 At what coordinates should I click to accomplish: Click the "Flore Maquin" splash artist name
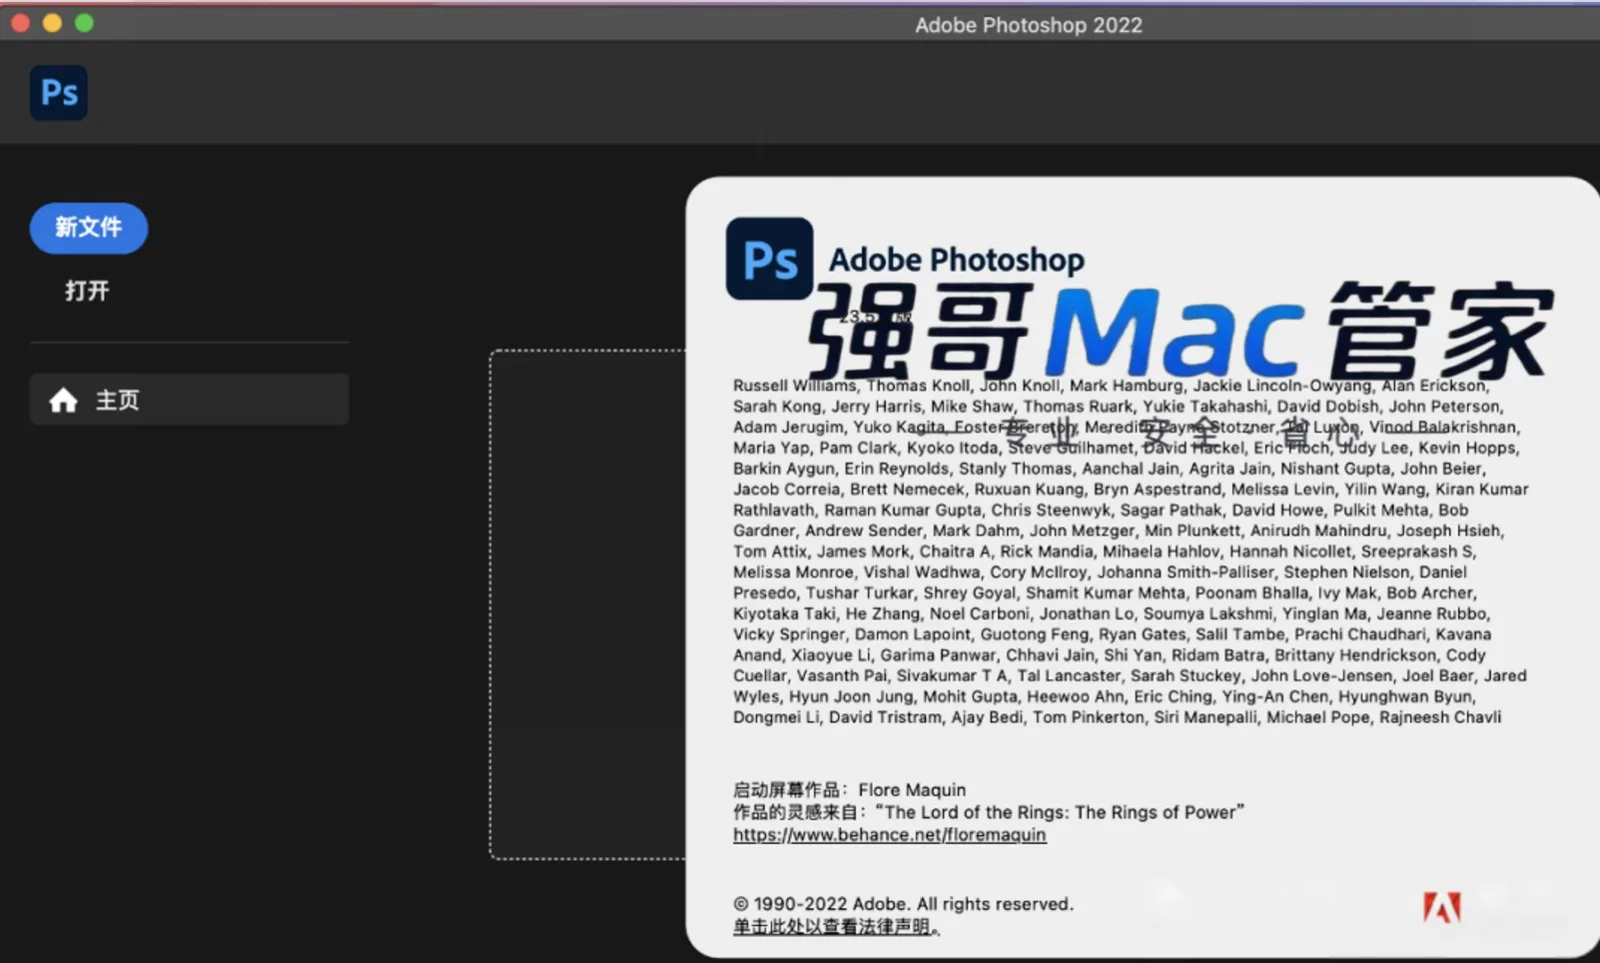click(x=912, y=790)
